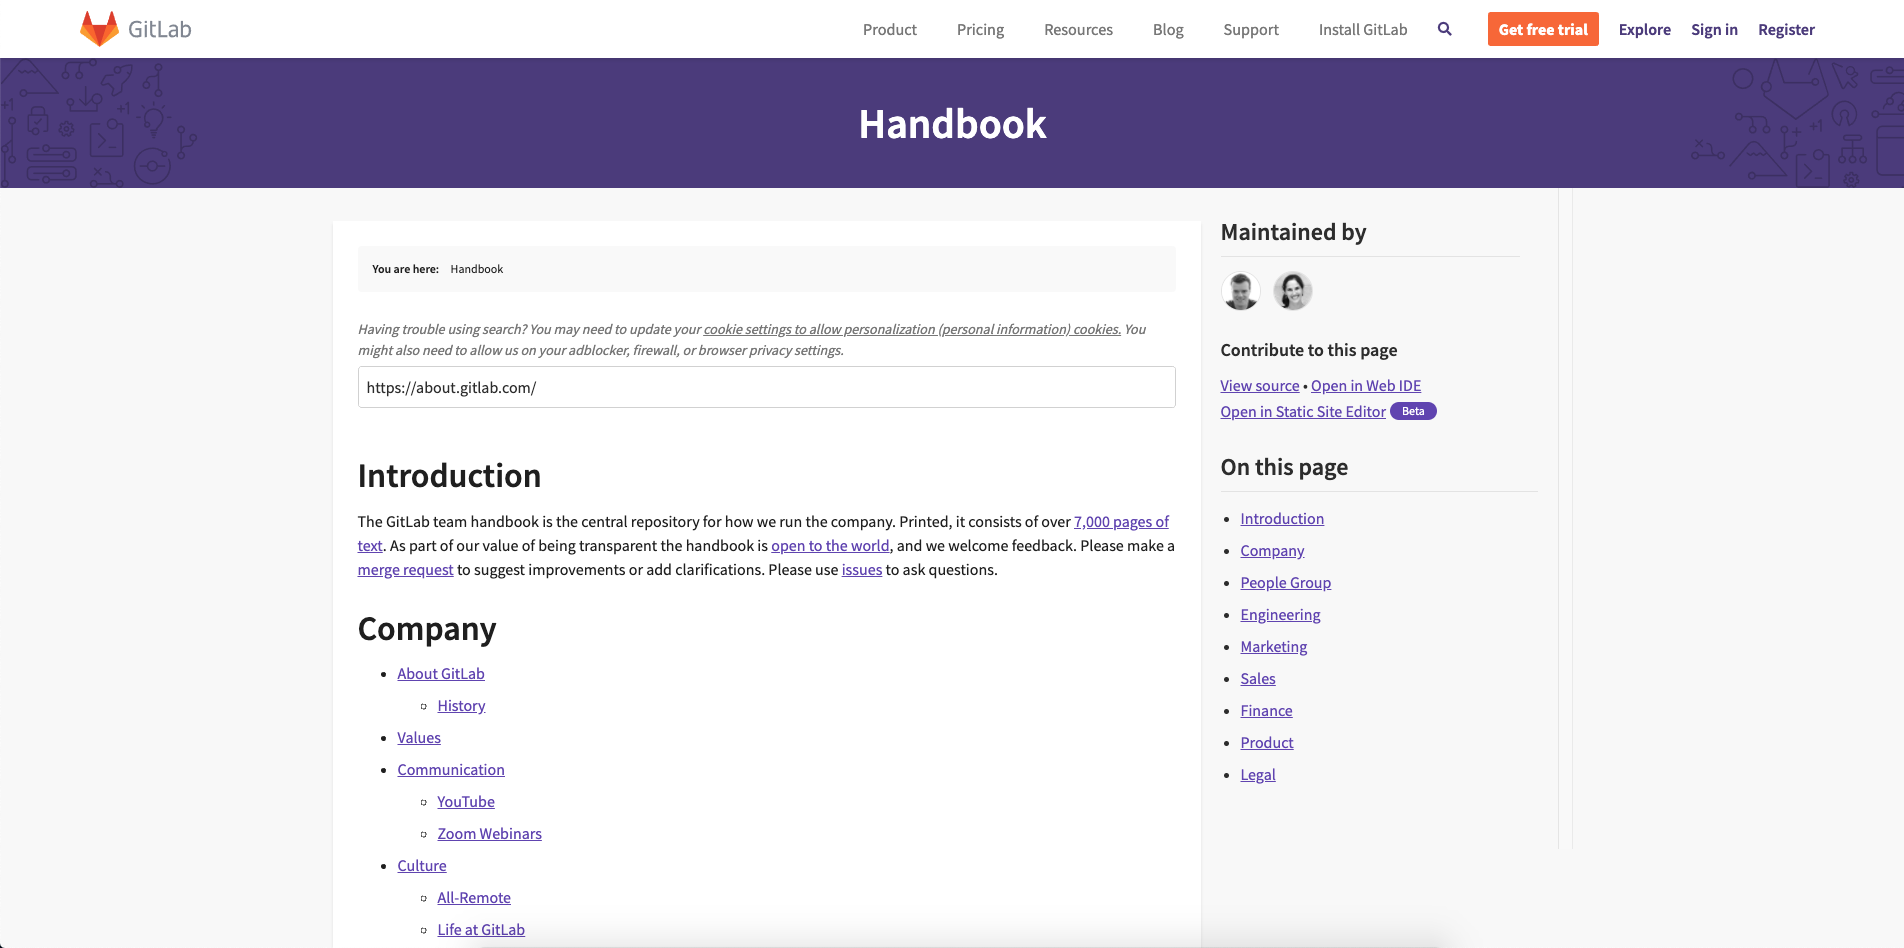Focus the handbook search input field

(x=767, y=387)
